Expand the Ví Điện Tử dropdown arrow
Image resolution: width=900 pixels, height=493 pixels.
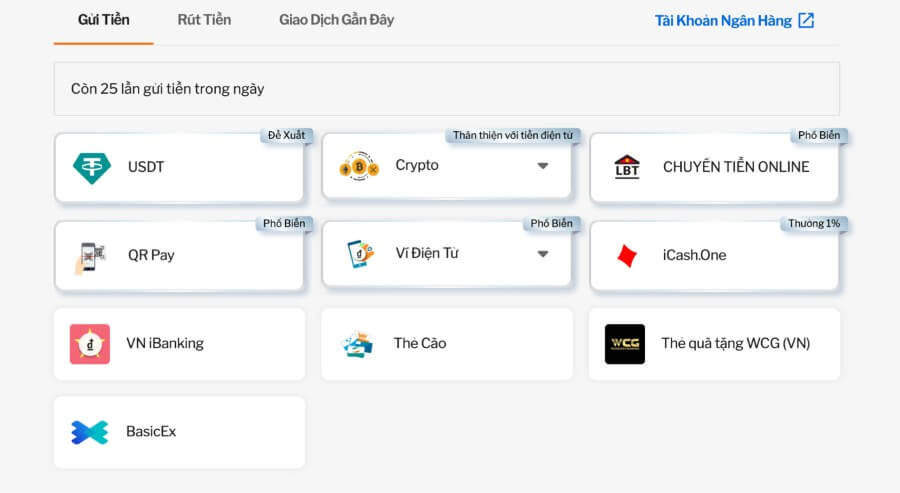(x=543, y=254)
